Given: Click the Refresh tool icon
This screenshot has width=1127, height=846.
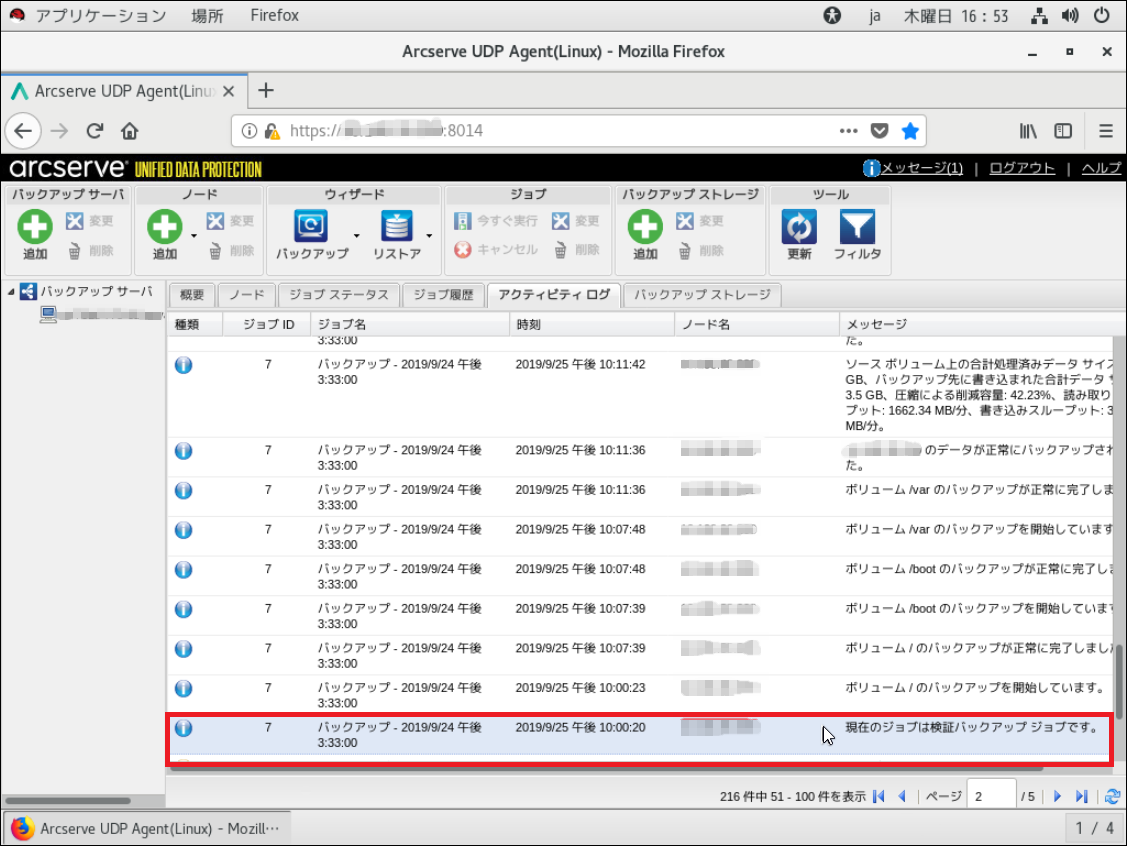Looking at the screenshot, I should tap(799, 227).
